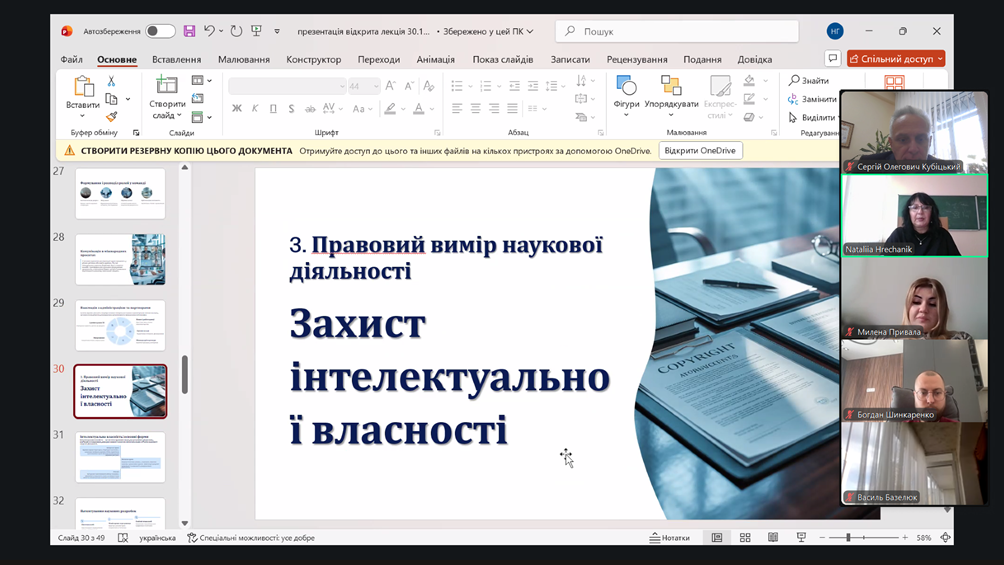Expand the Create slide (Створити слайд) dropdown
The height and width of the screenshot is (565, 1004).
(x=167, y=115)
